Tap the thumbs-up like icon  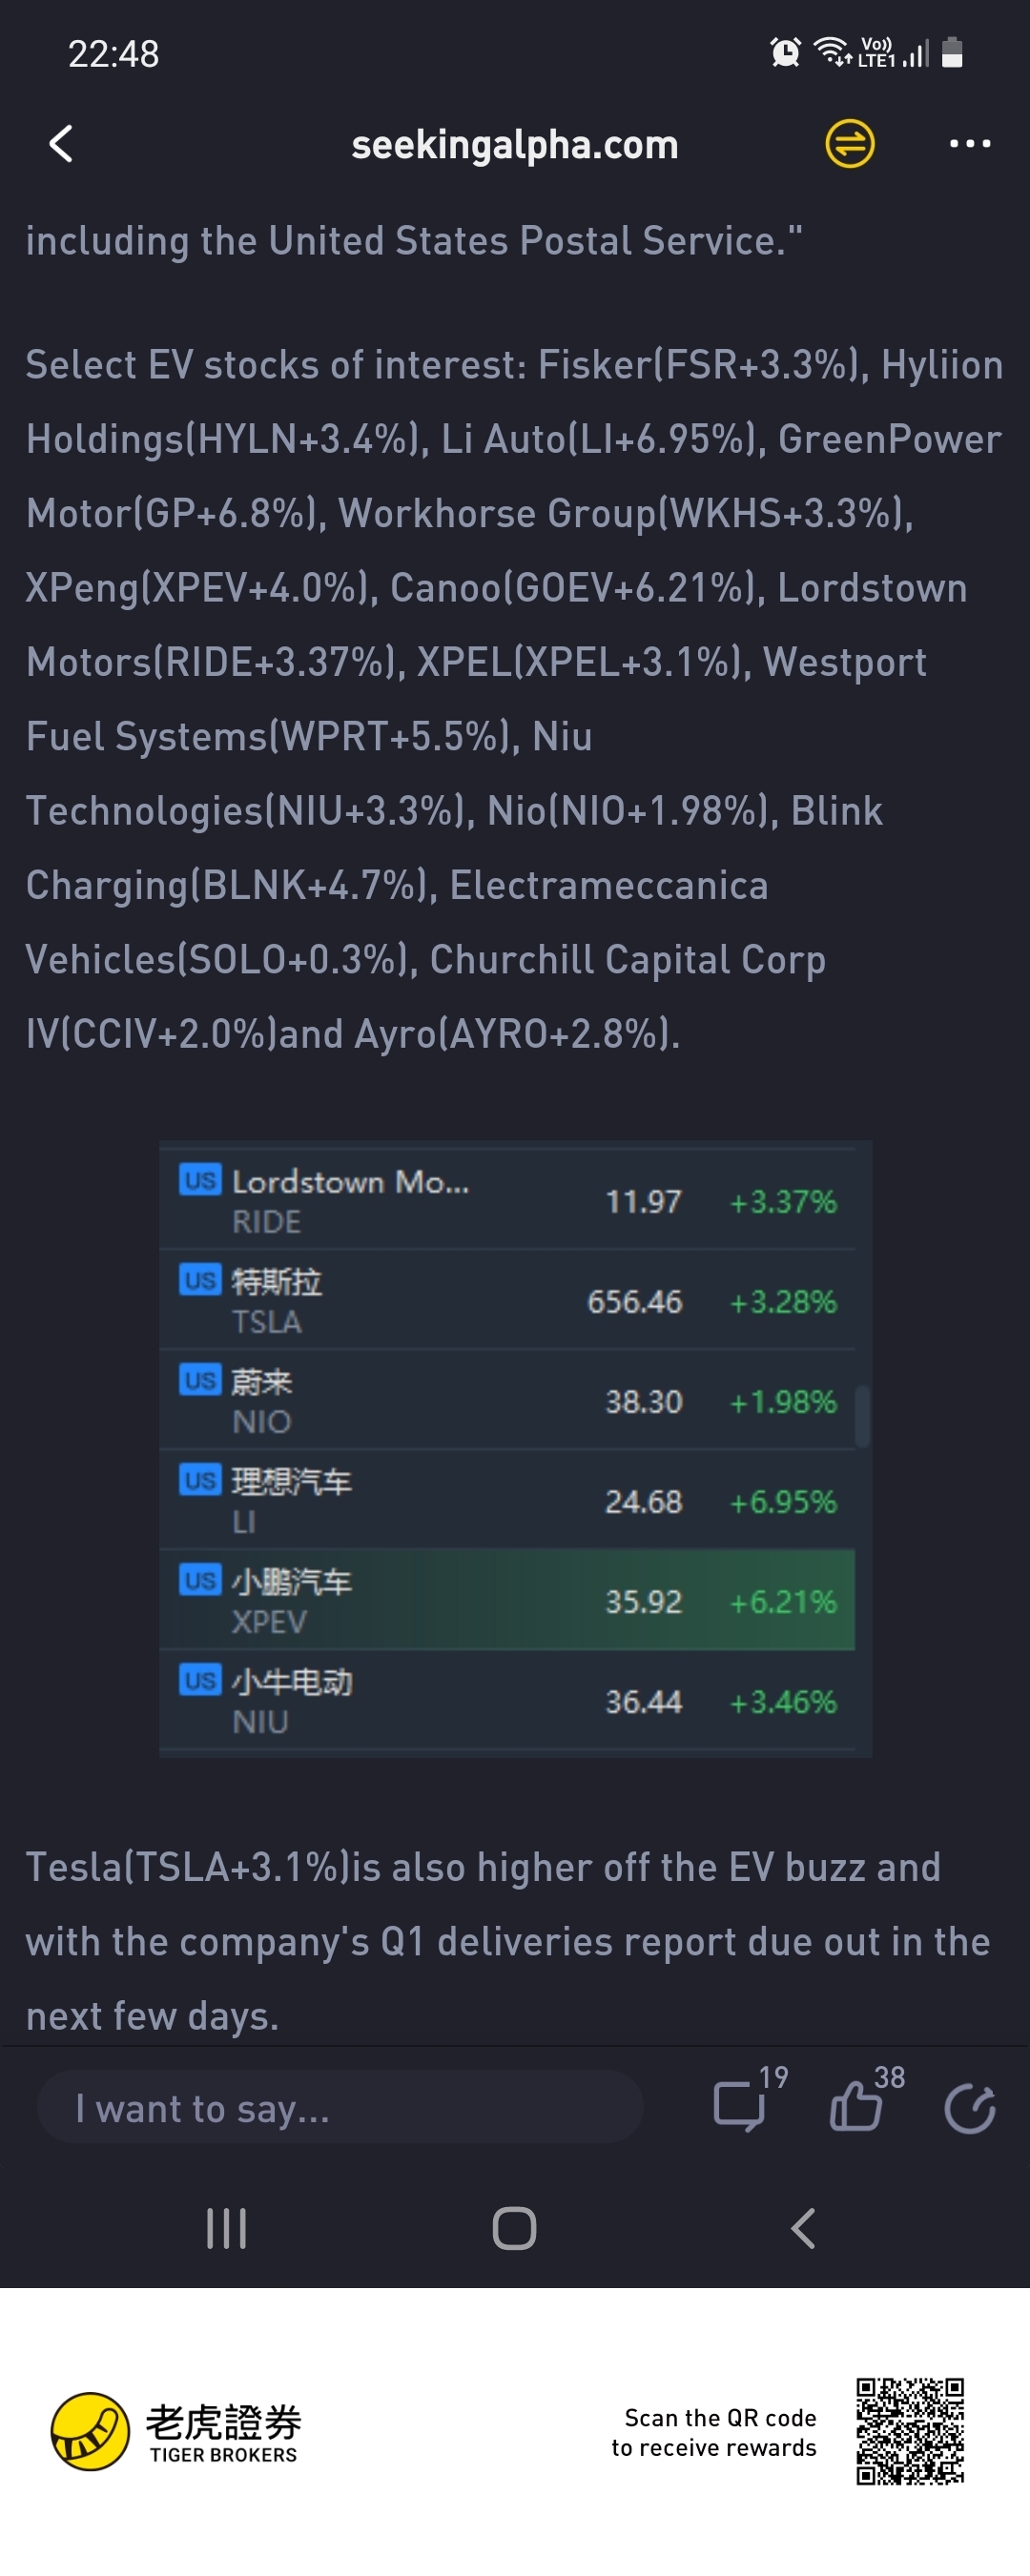856,2105
